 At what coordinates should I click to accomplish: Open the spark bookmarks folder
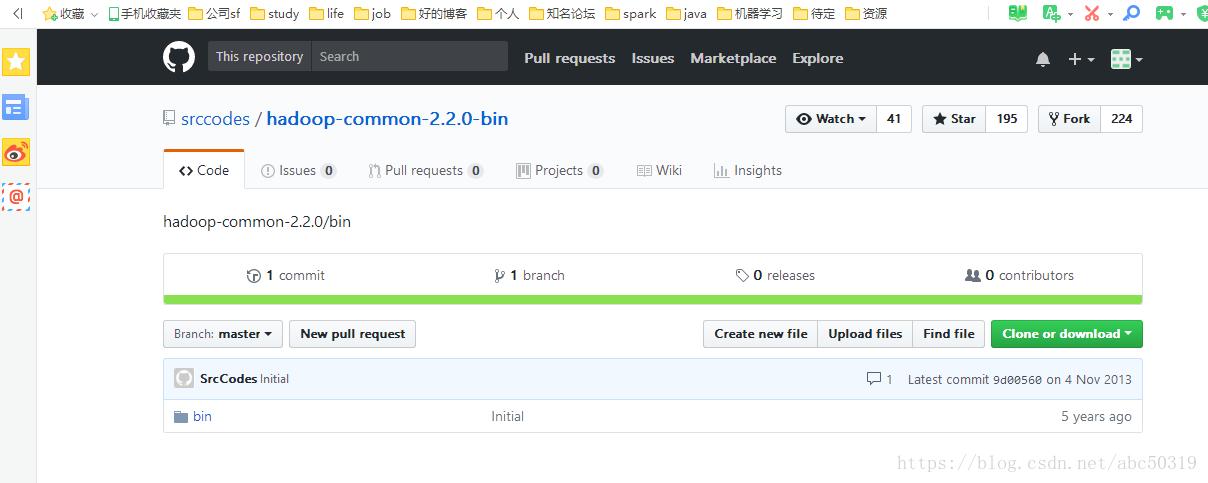click(x=631, y=14)
